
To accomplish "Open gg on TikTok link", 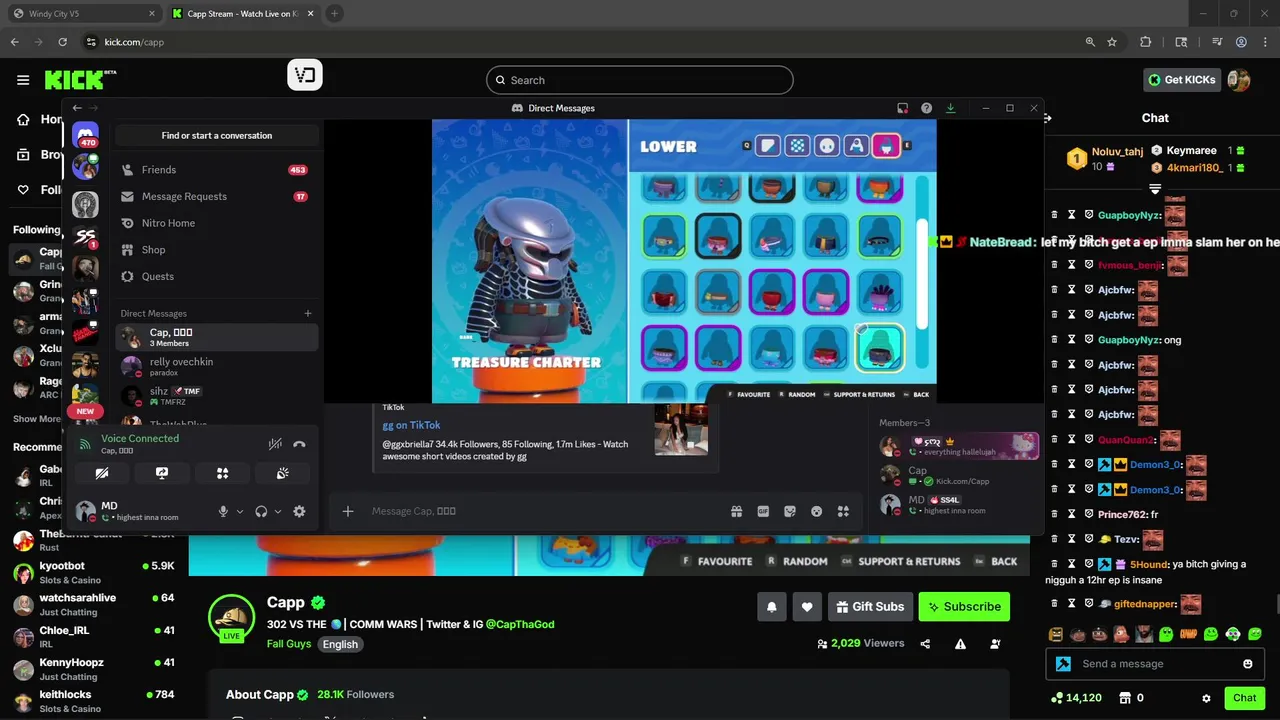I will tap(411, 425).
